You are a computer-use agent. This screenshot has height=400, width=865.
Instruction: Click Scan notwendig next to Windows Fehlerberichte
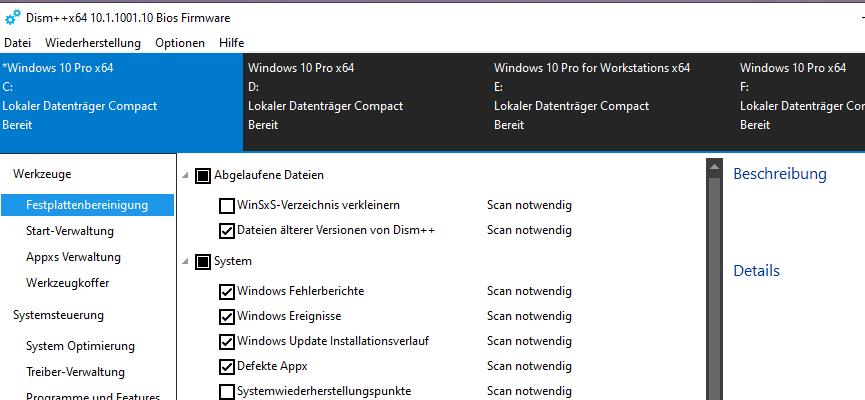tap(529, 291)
